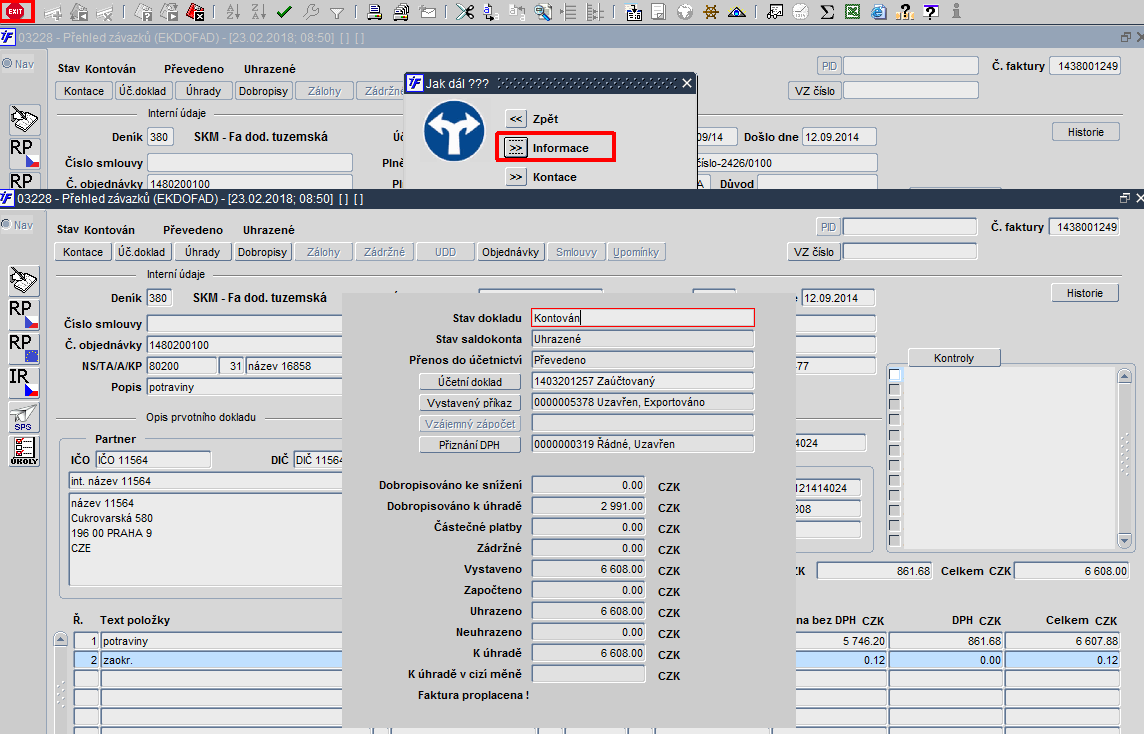
Task: Click the Kontroly list scrollbar down arrow
Action: 1124,541
